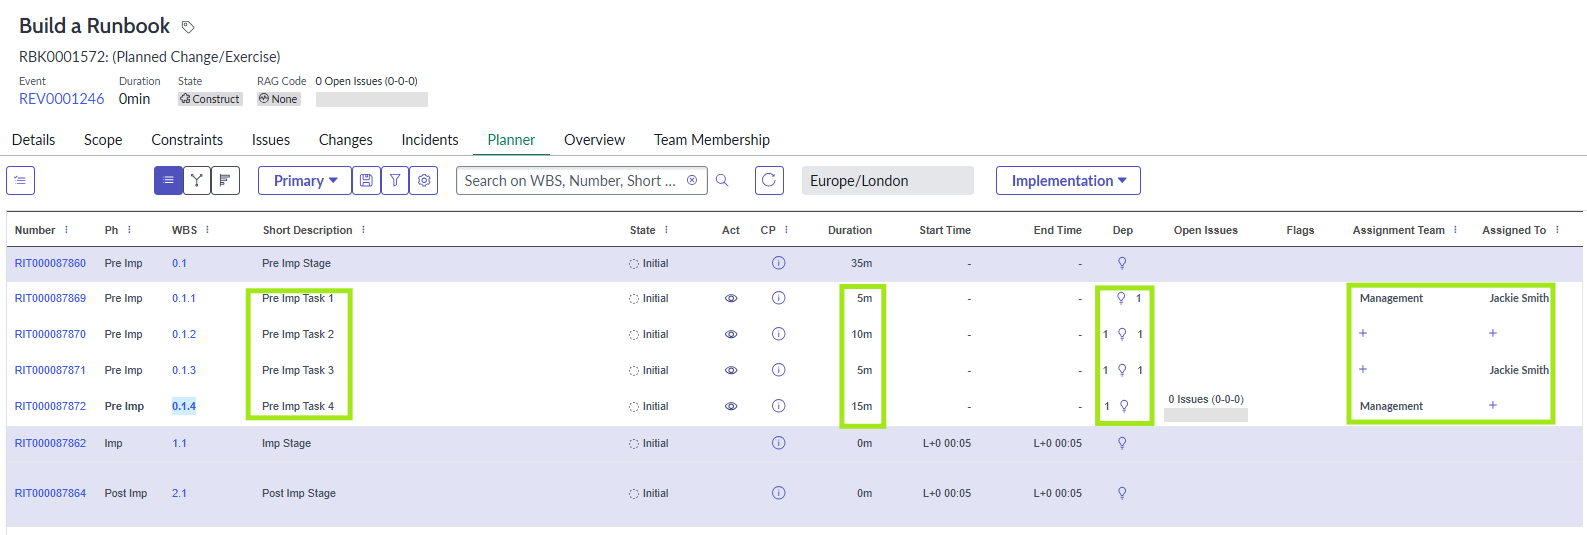Screen dimensions: 1587x535
Task: Click the tag icon beside Build a Runbook
Action: (x=187, y=27)
